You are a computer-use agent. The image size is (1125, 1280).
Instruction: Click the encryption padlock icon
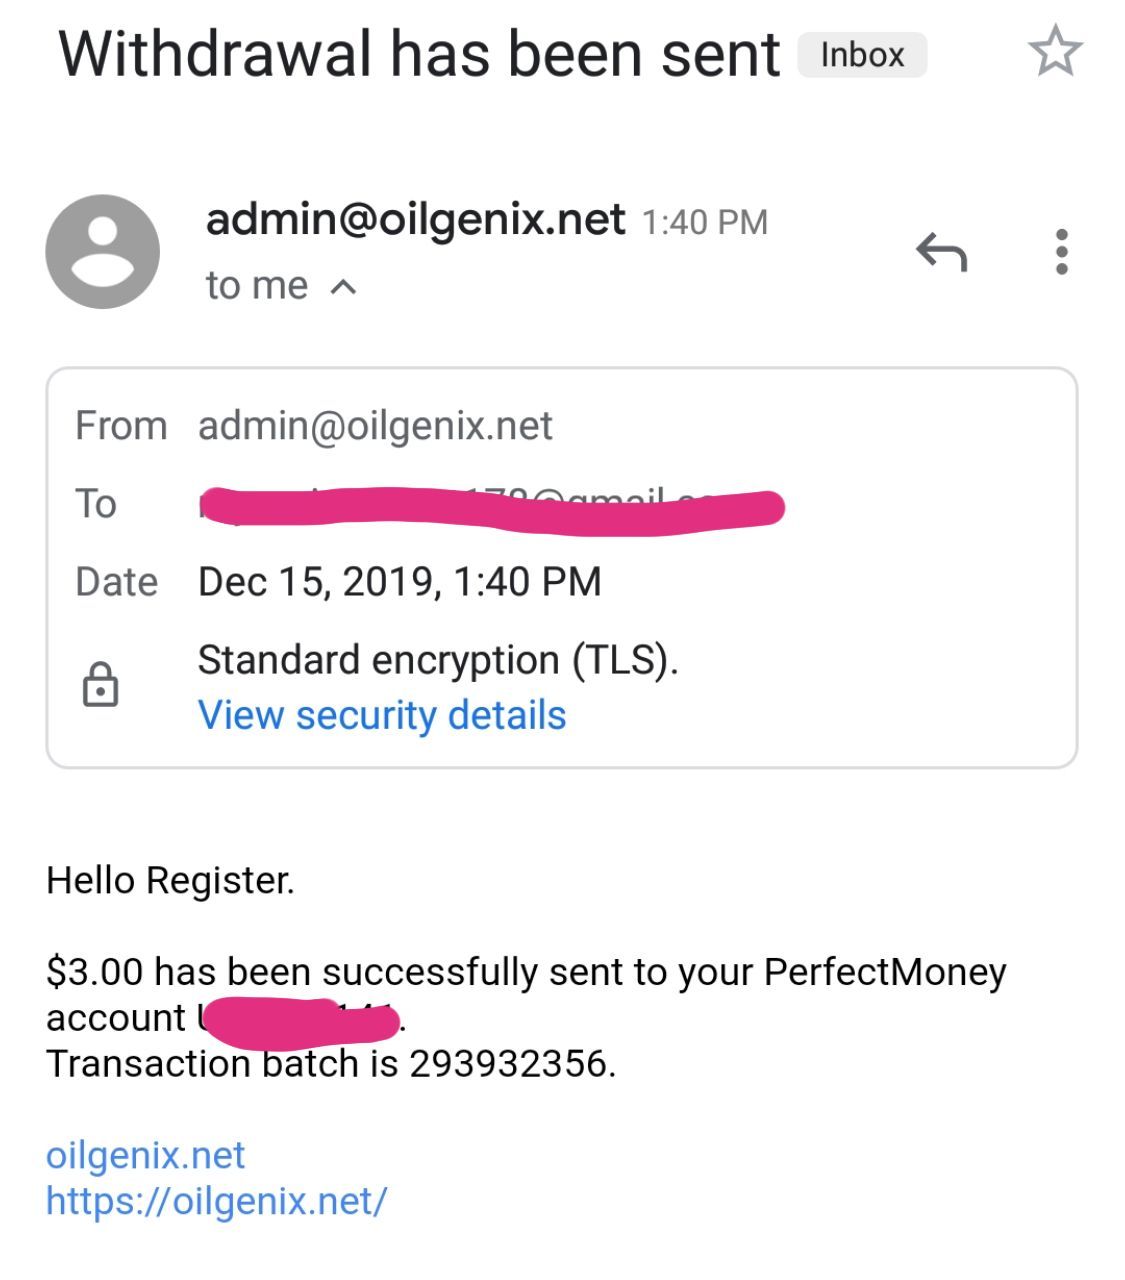pyautogui.click(x=100, y=686)
